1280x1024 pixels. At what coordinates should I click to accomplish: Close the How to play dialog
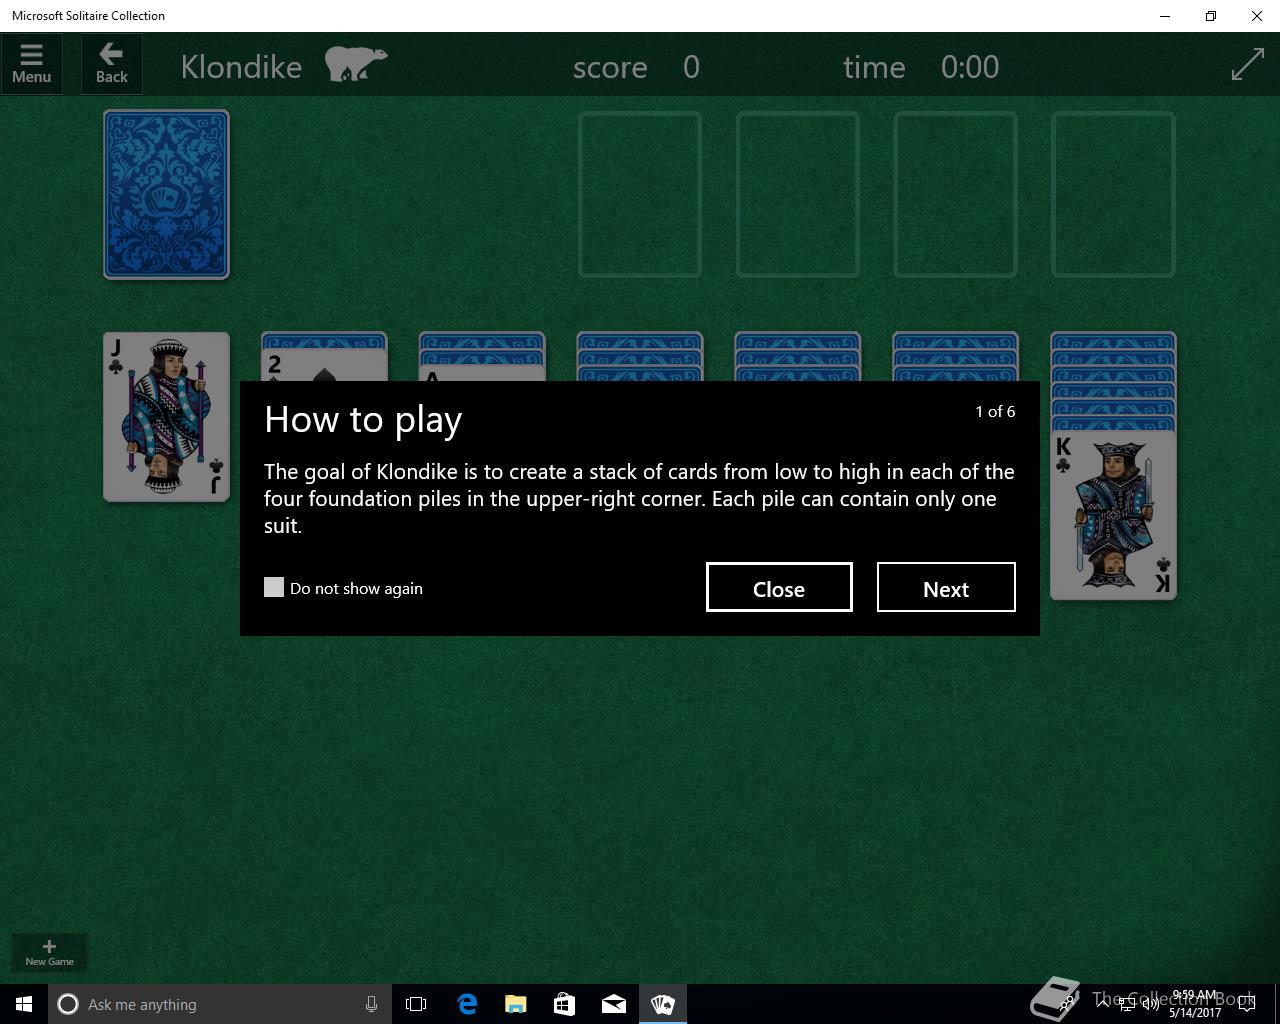point(779,587)
